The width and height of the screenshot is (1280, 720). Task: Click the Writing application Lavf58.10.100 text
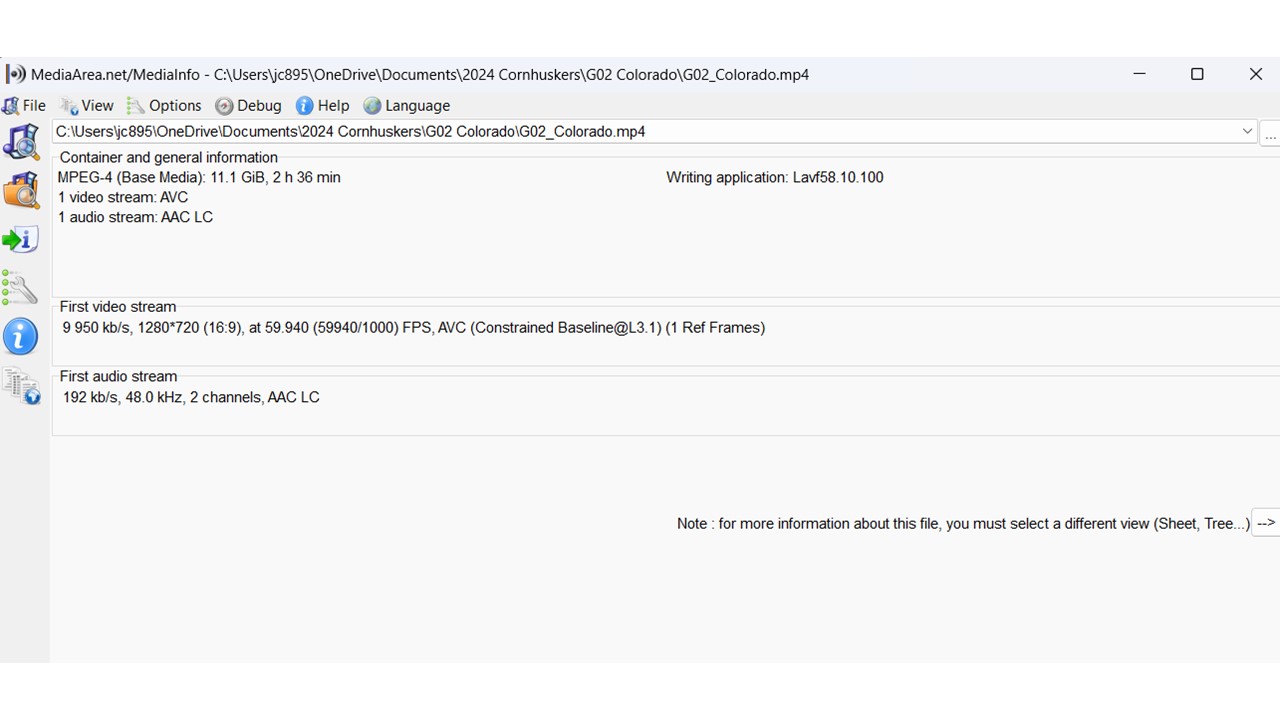(x=775, y=177)
